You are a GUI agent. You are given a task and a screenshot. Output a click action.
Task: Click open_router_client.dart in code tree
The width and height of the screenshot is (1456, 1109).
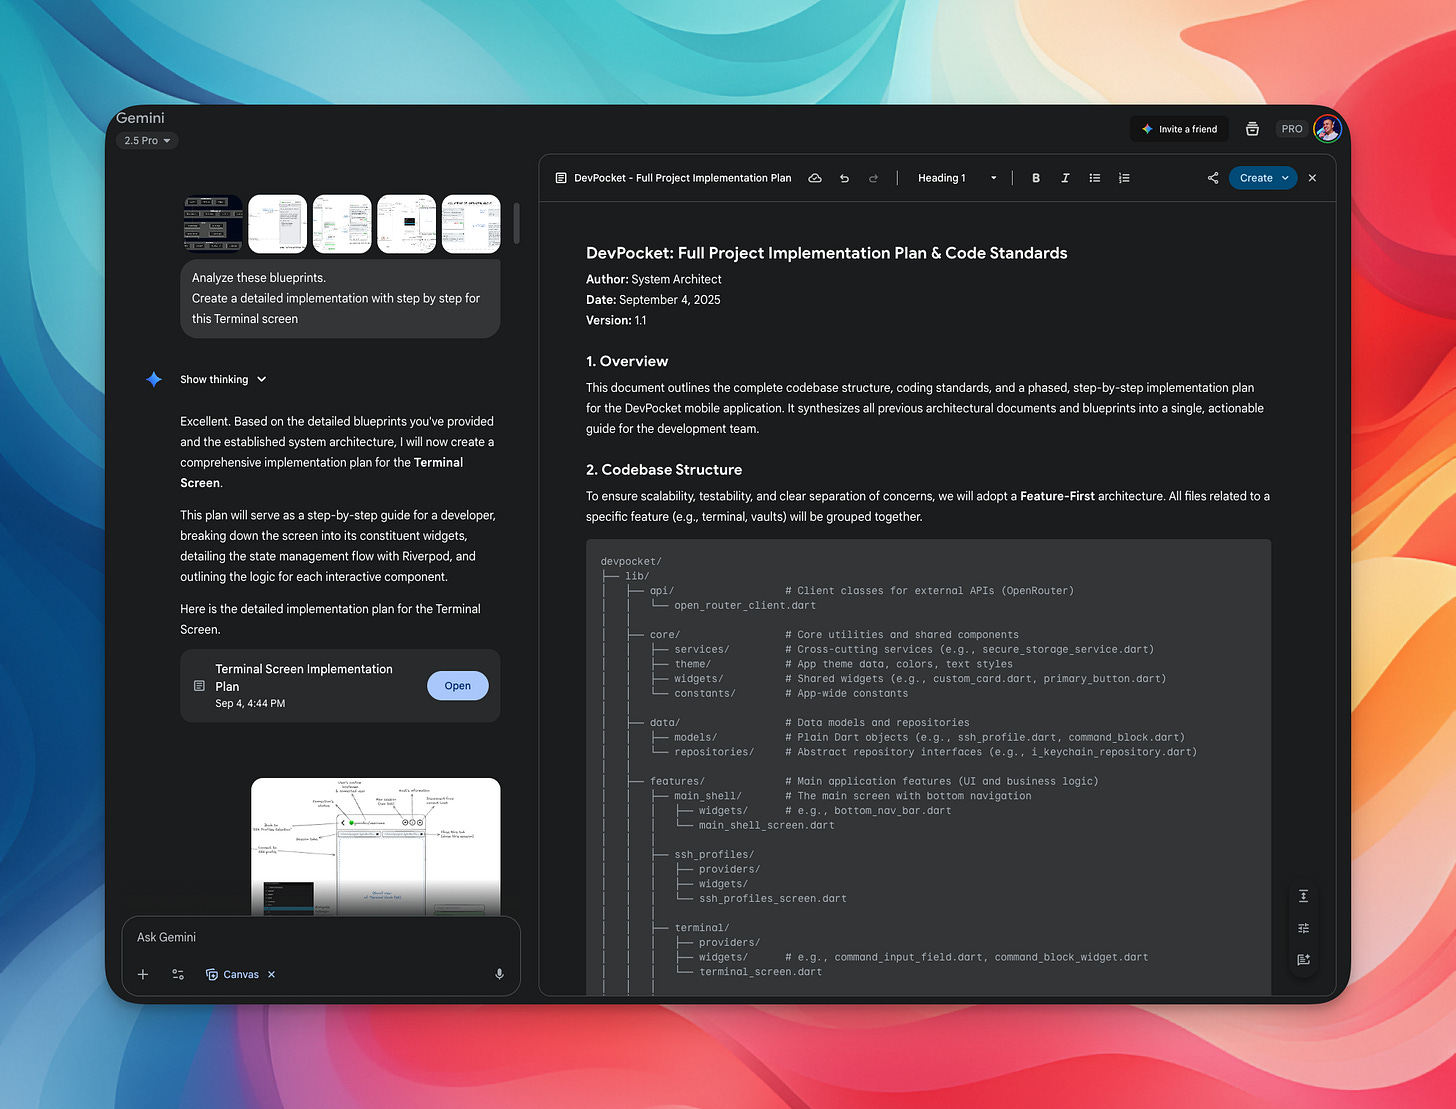[x=745, y=605]
